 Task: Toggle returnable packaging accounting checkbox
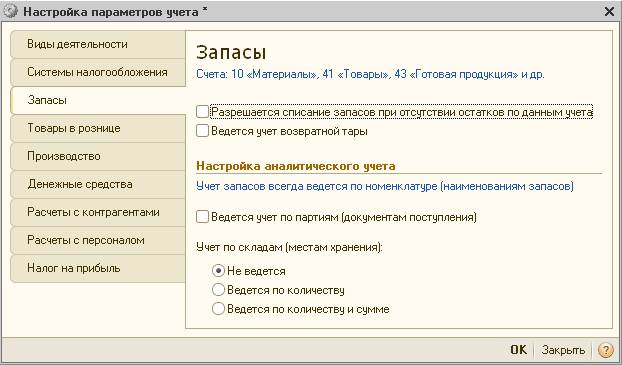(202, 131)
